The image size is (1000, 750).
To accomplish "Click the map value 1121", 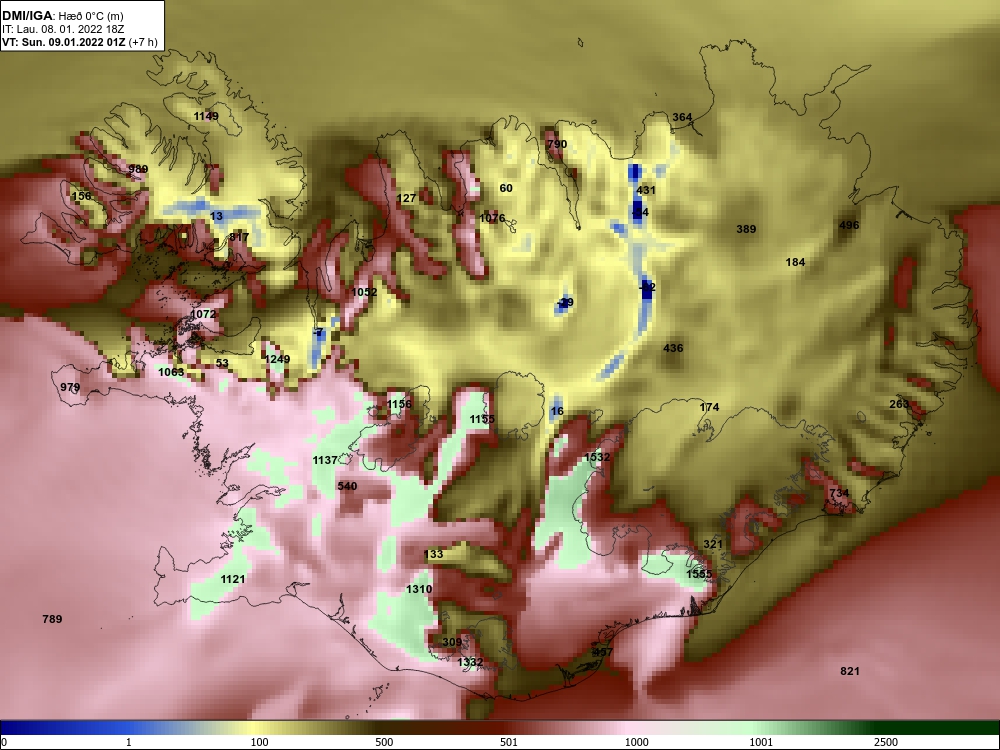I will [233, 579].
